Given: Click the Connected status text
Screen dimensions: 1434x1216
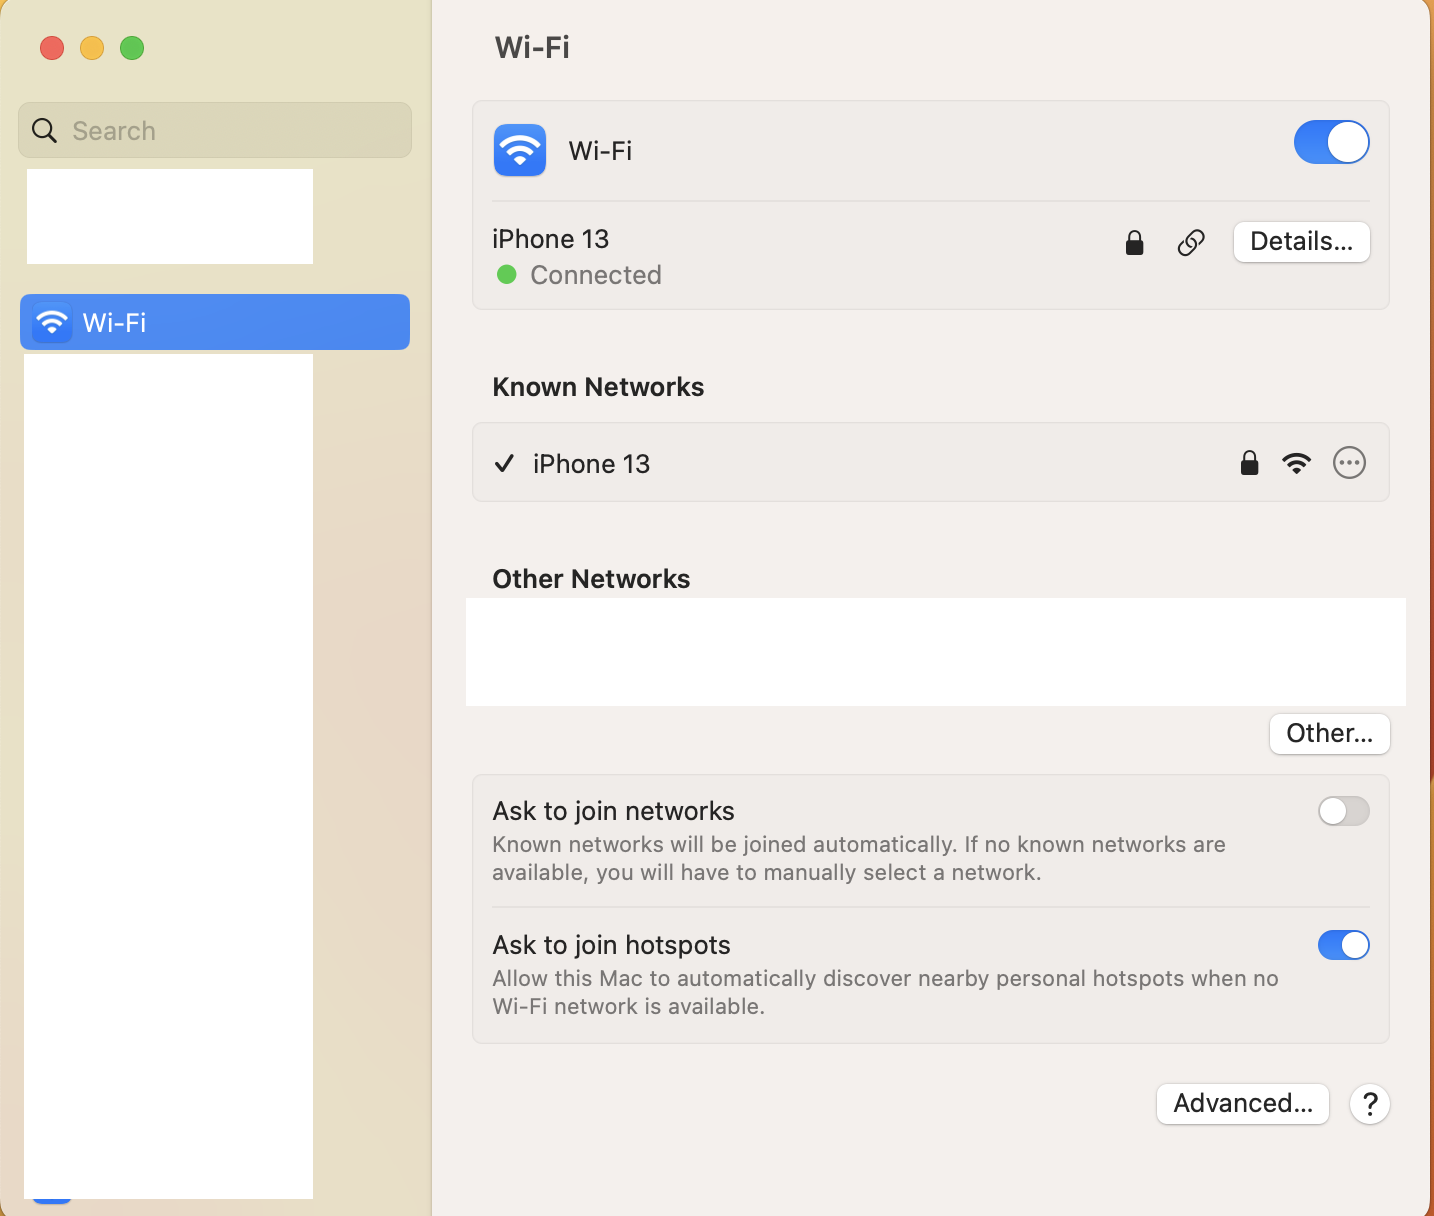Looking at the screenshot, I should (x=596, y=275).
